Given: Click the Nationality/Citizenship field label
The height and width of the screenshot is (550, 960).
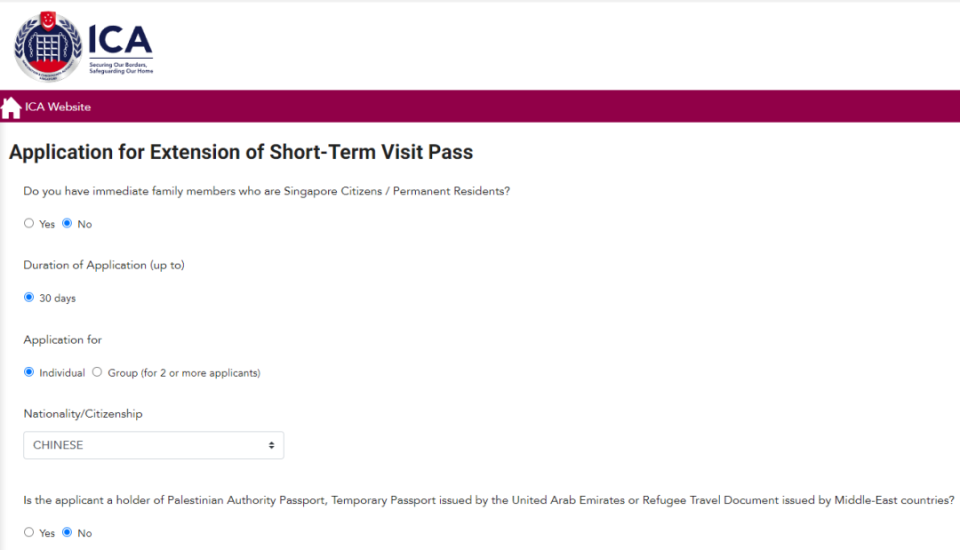Looking at the screenshot, I should tap(83, 413).
